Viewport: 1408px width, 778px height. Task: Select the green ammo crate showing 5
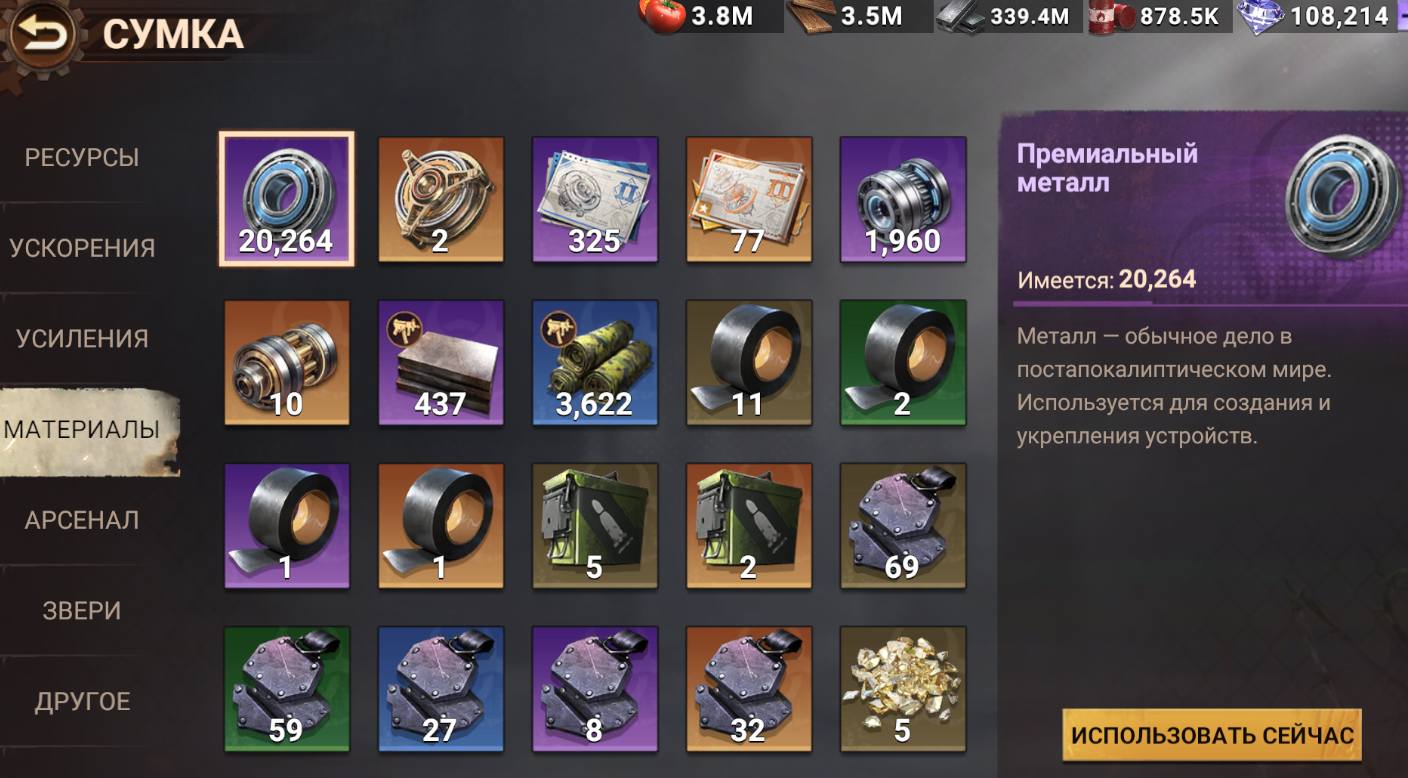click(594, 525)
